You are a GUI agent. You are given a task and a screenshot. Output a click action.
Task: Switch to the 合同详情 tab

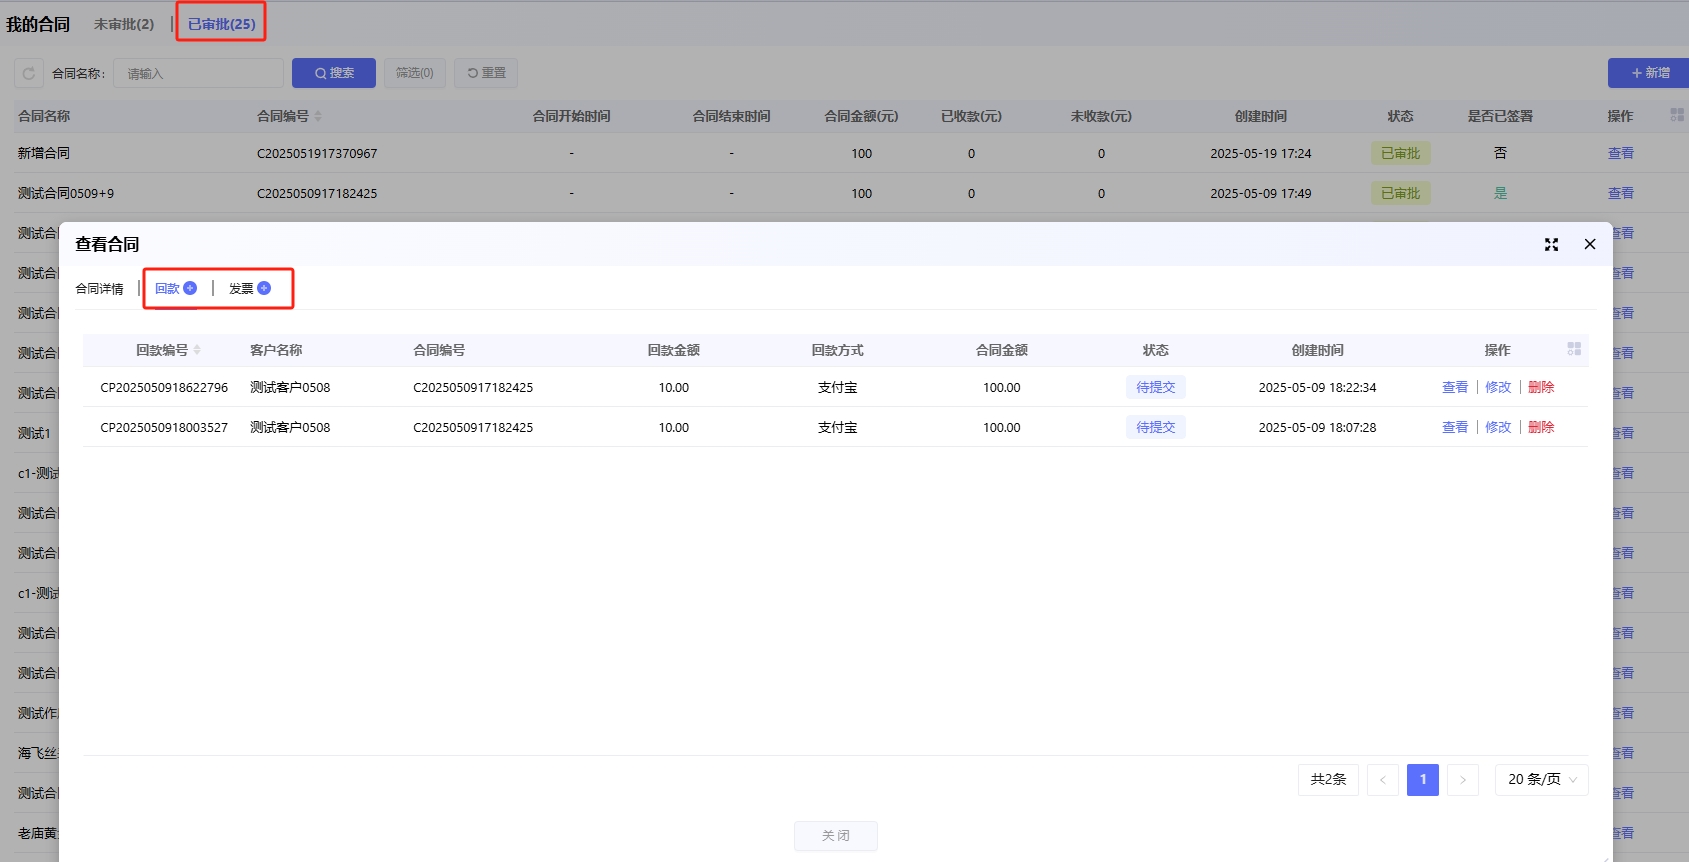tap(100, 289)
